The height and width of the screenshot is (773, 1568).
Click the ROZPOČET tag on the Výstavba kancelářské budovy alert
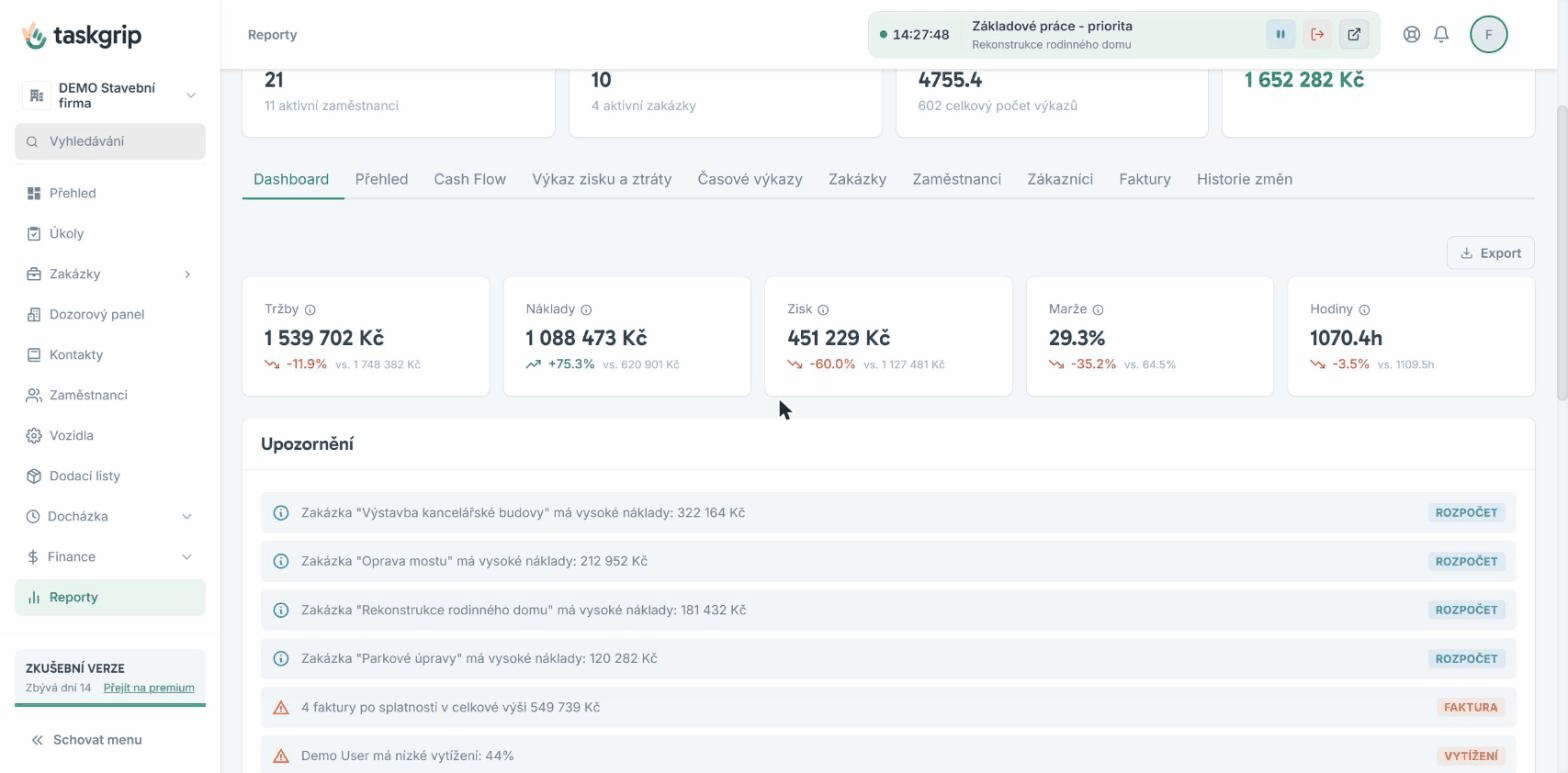(x=1466, y=513)
